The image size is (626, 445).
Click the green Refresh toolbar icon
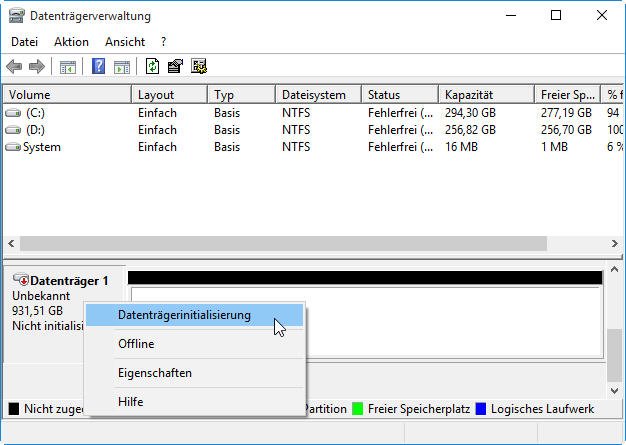(x=152, y=66)
